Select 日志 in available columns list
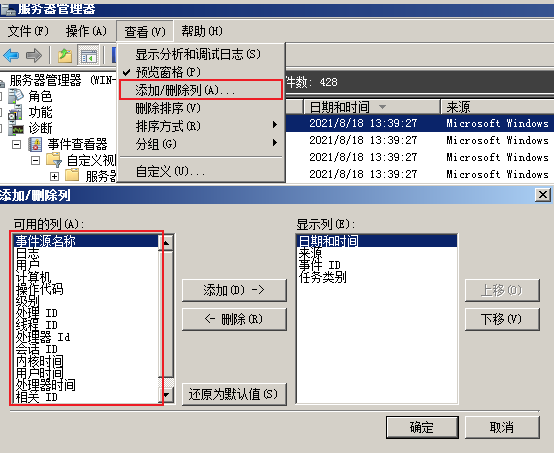554x453 pixels. point(87,253)
